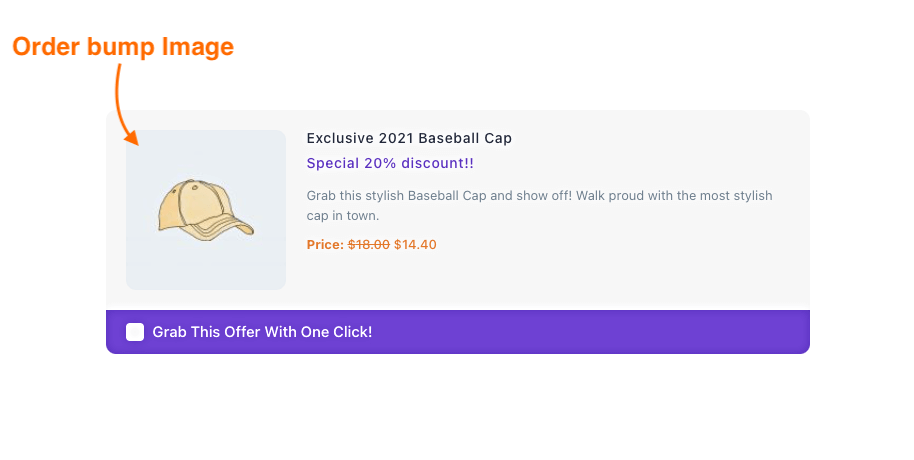The width and height of the screenshot is (914, 460).
Task: Click the purple offer bar's empty area
Action: click(x=589, y=332)
